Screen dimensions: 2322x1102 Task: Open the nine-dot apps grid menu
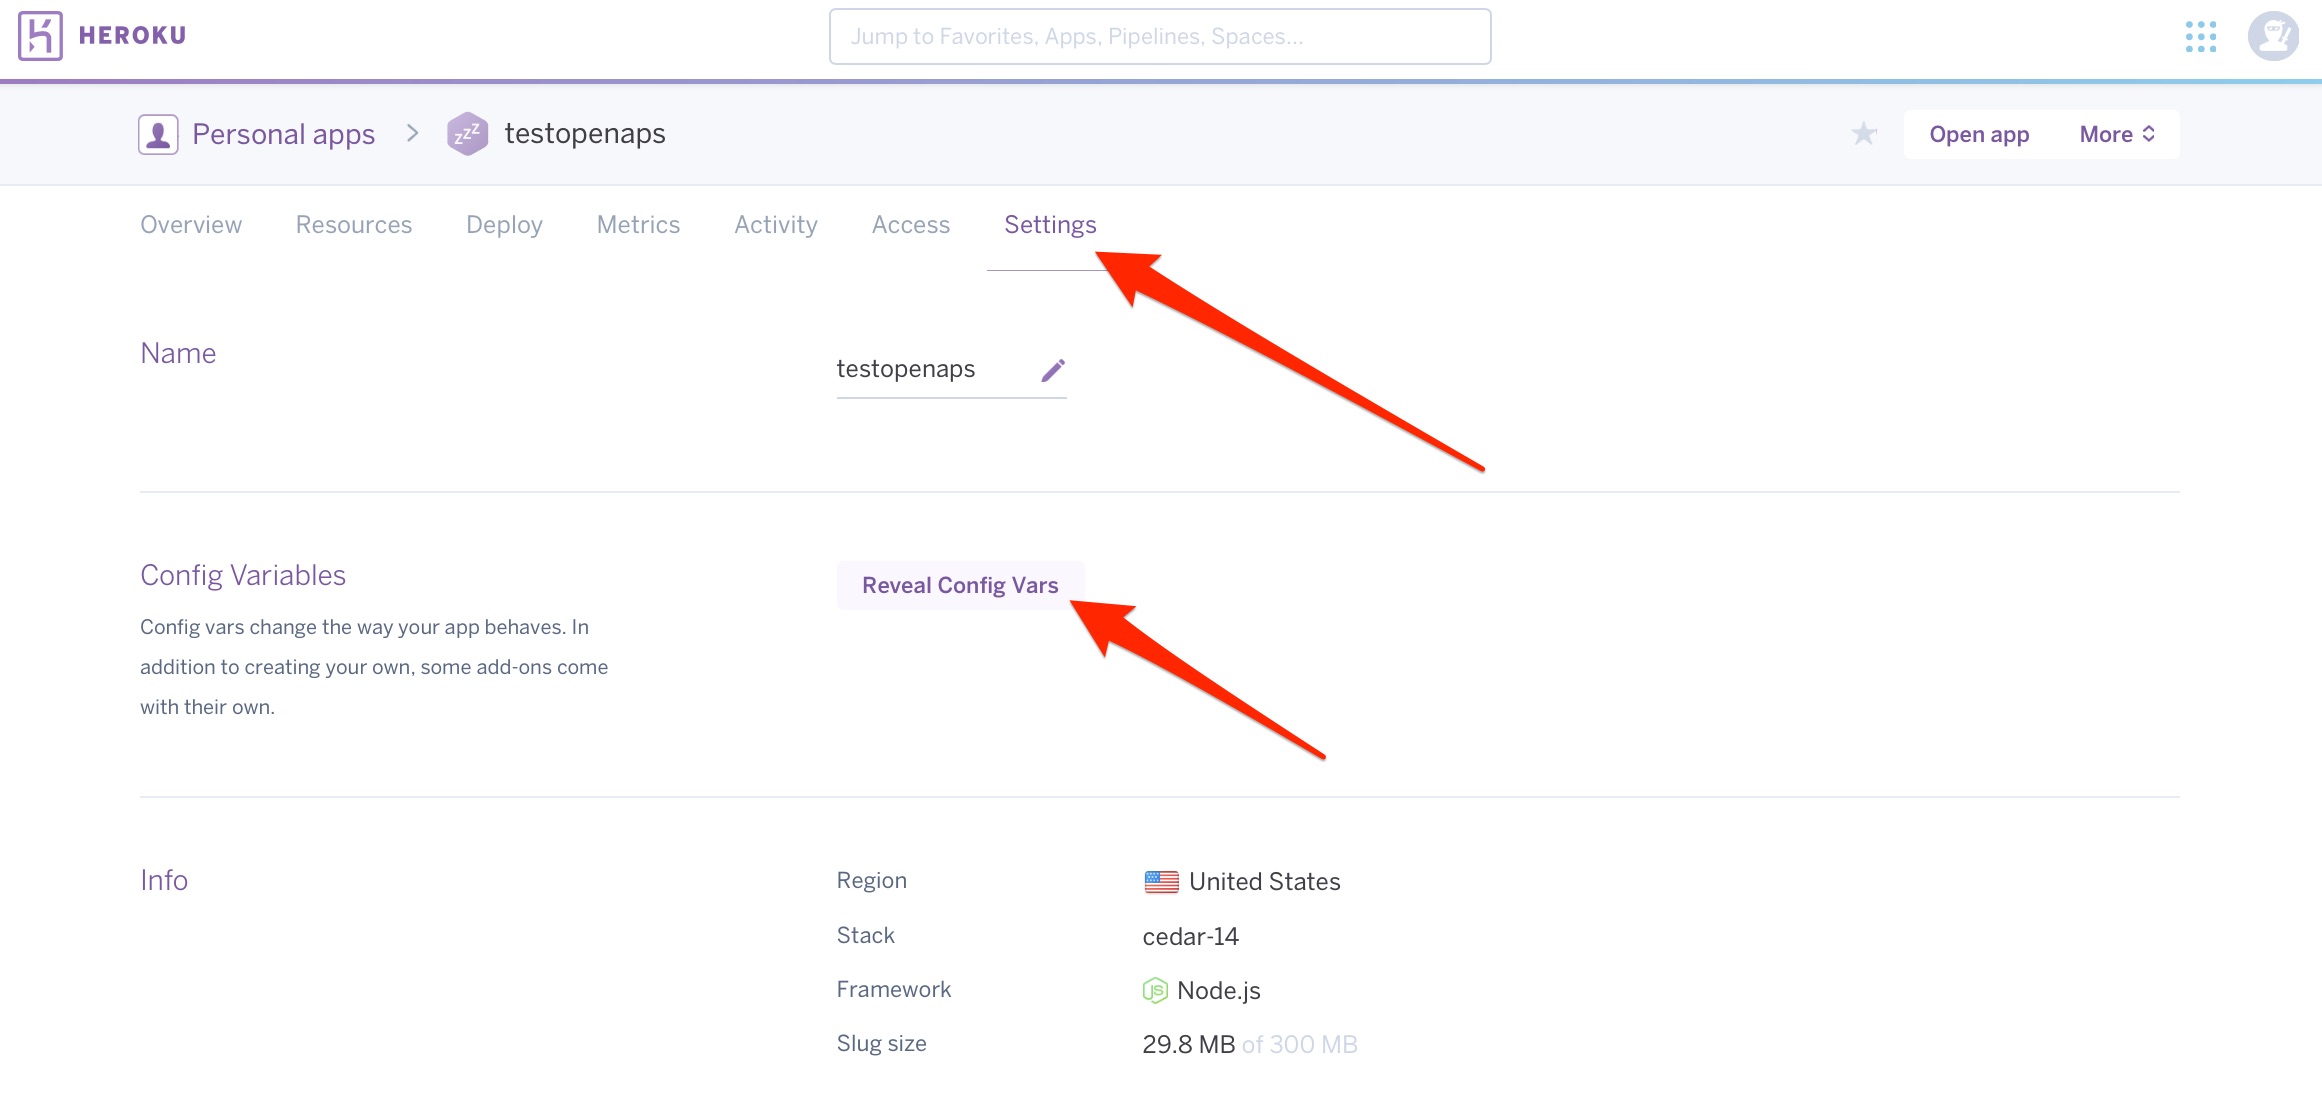[2200, 37]
